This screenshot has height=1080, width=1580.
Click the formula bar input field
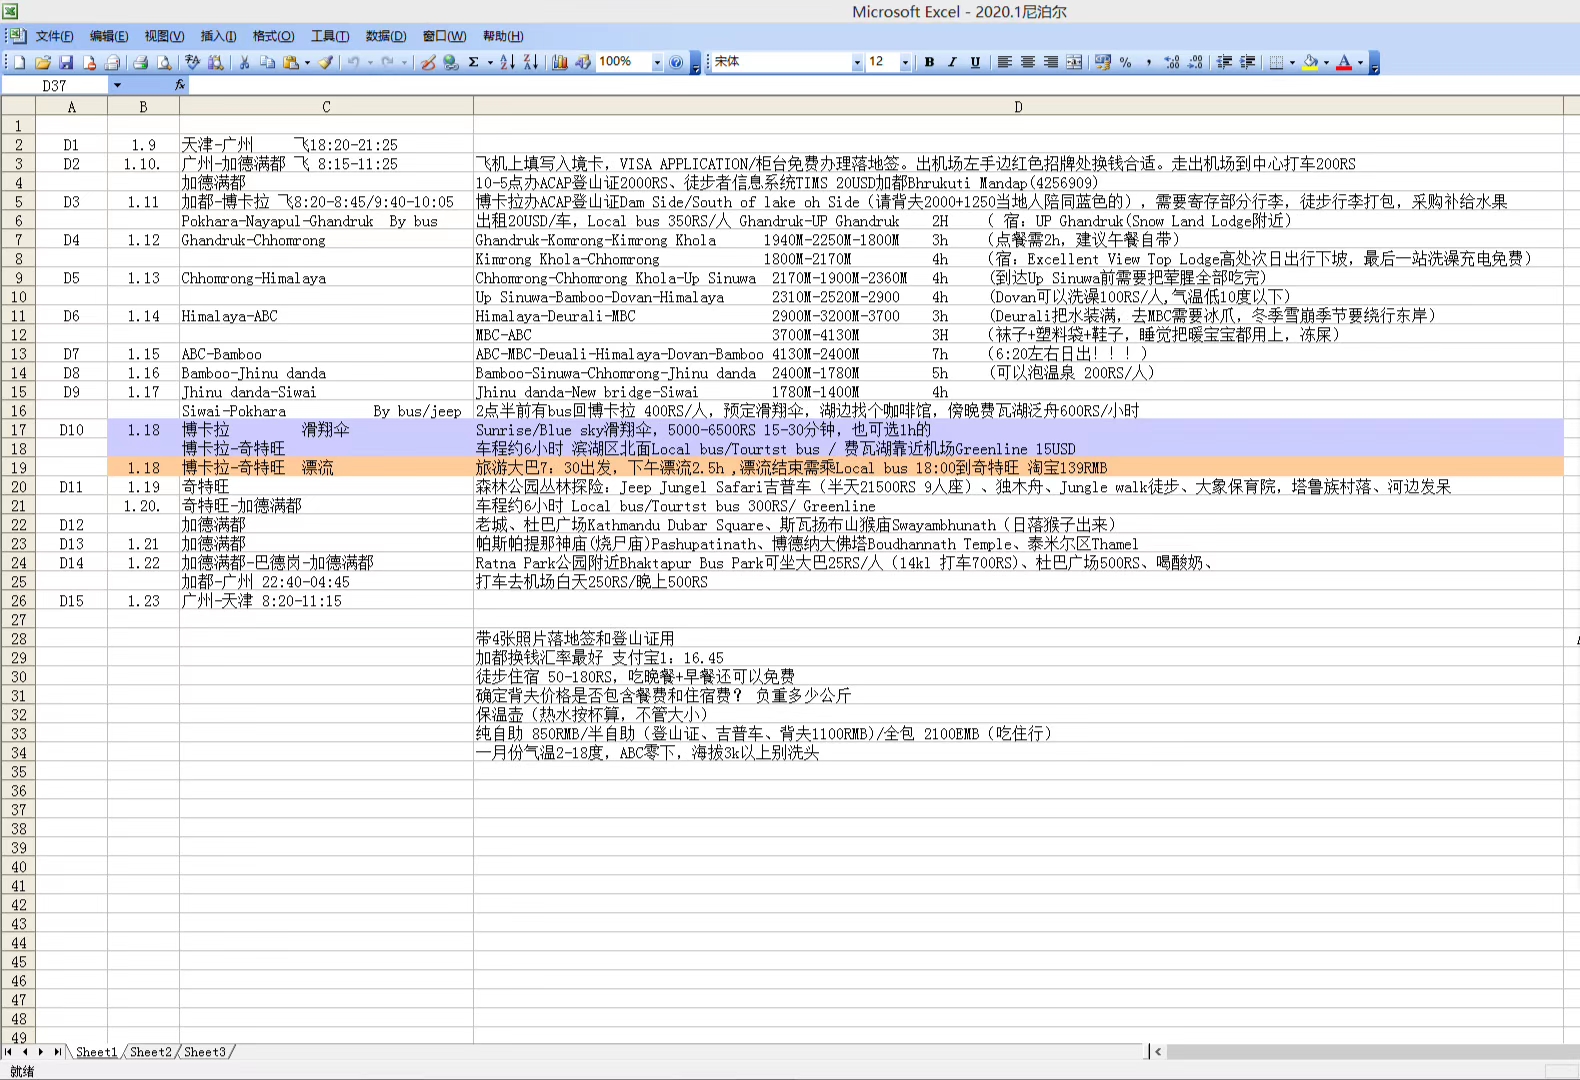pos(884,85)
